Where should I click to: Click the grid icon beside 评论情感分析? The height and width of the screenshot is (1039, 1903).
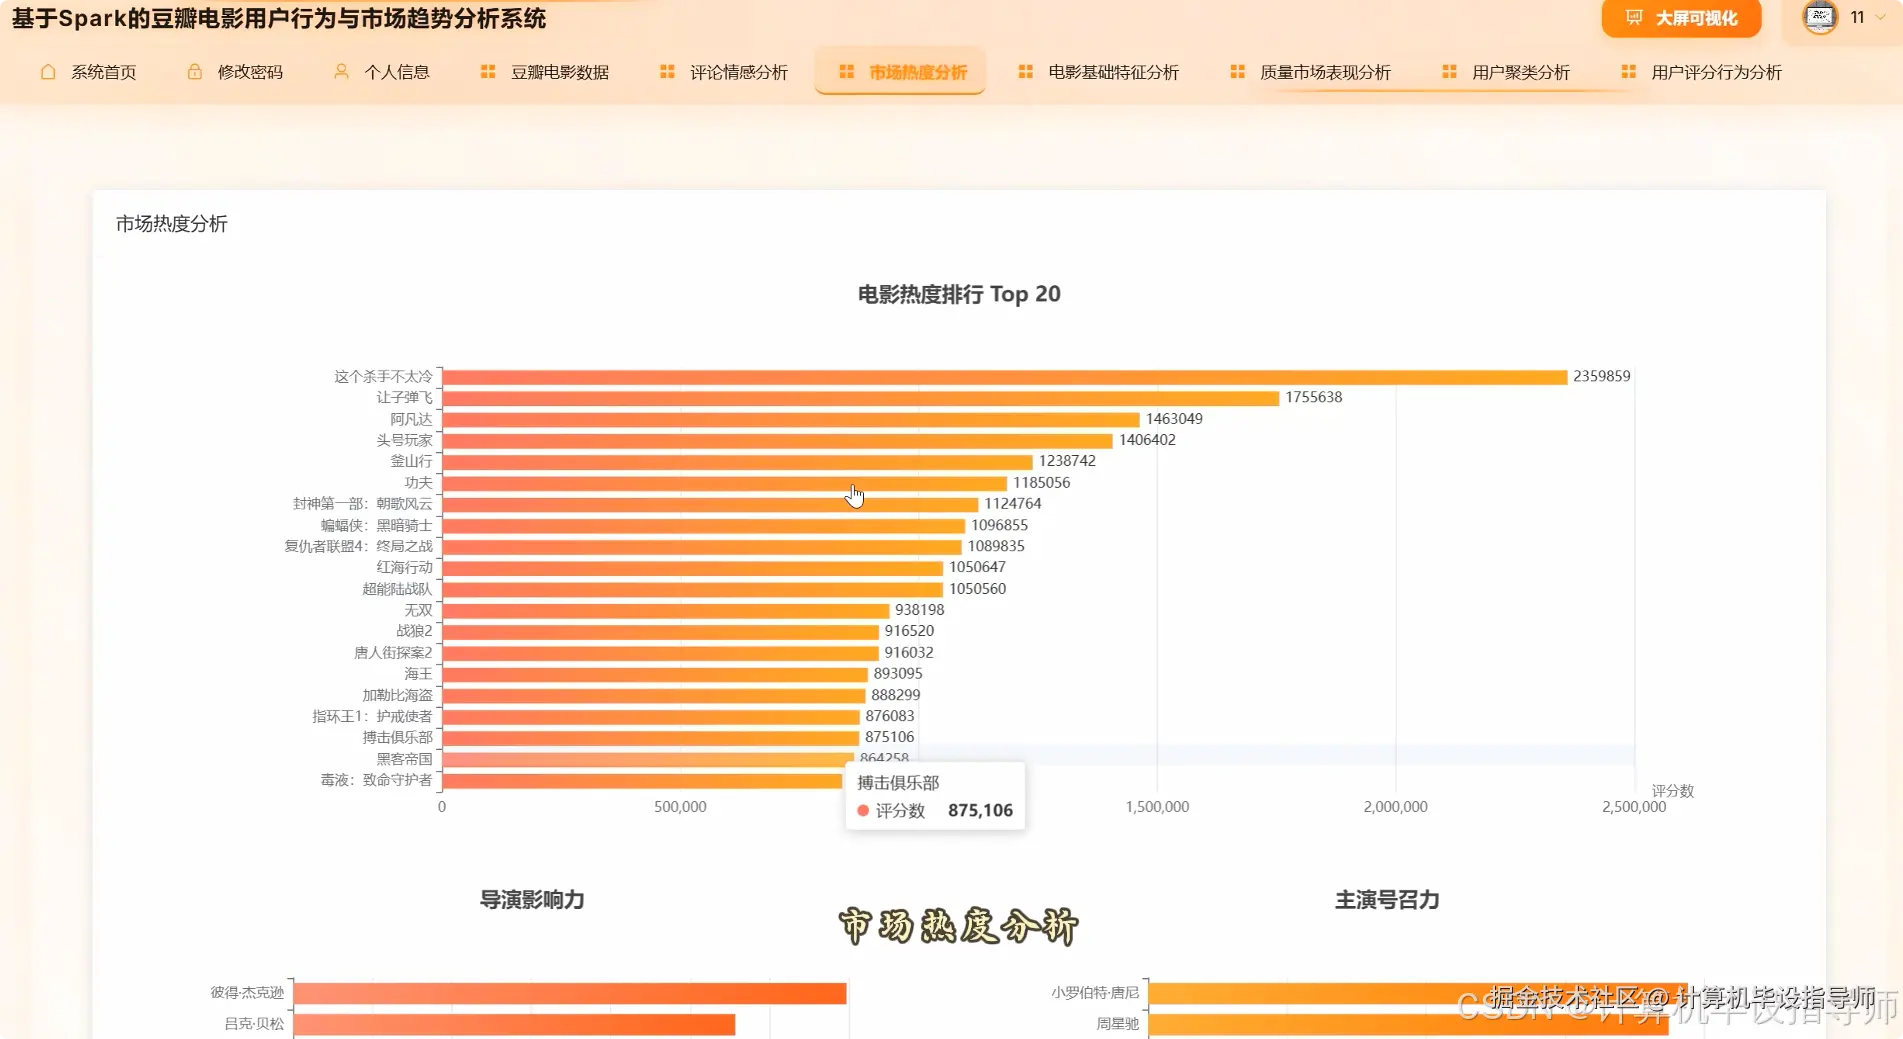tap(667, 72)
